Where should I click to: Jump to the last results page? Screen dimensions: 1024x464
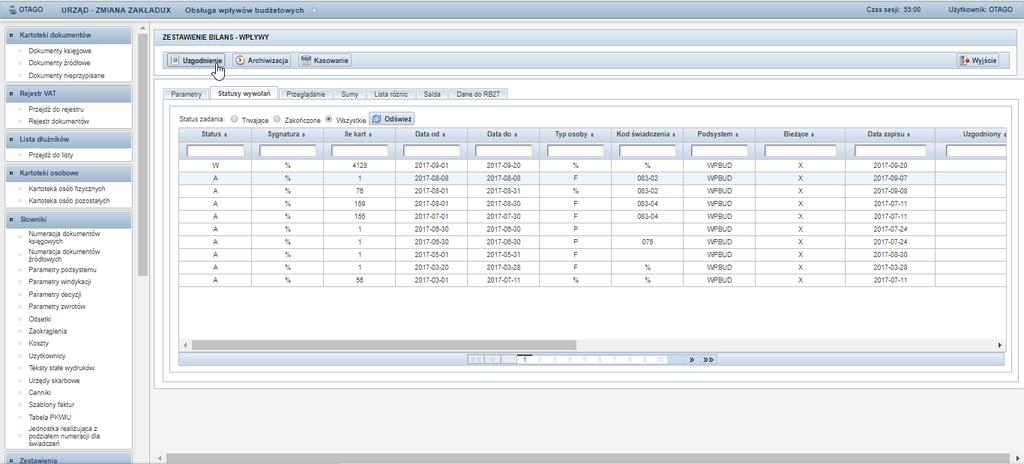(709, 359)
